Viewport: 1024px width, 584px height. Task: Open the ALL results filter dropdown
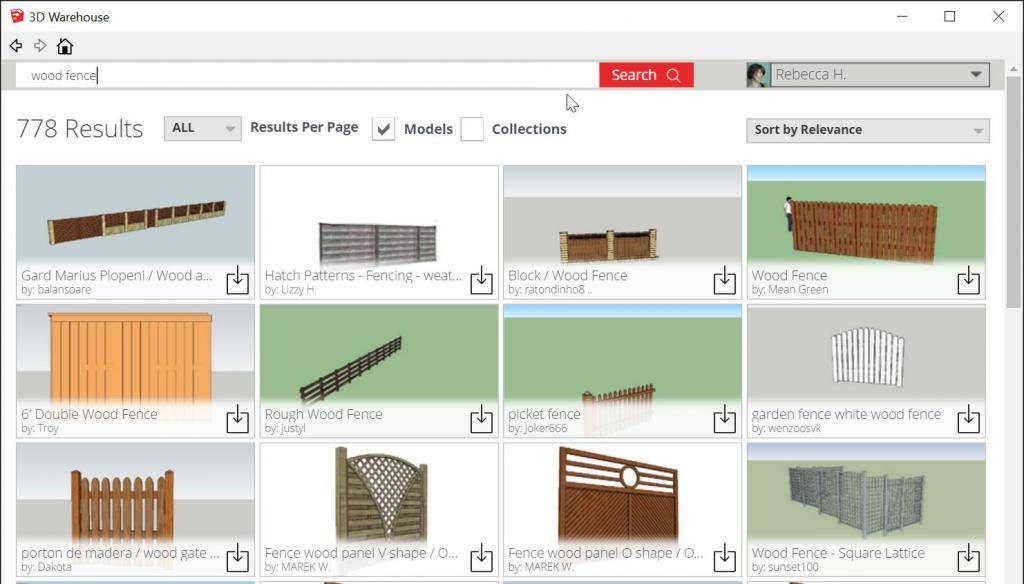(202, 128)
